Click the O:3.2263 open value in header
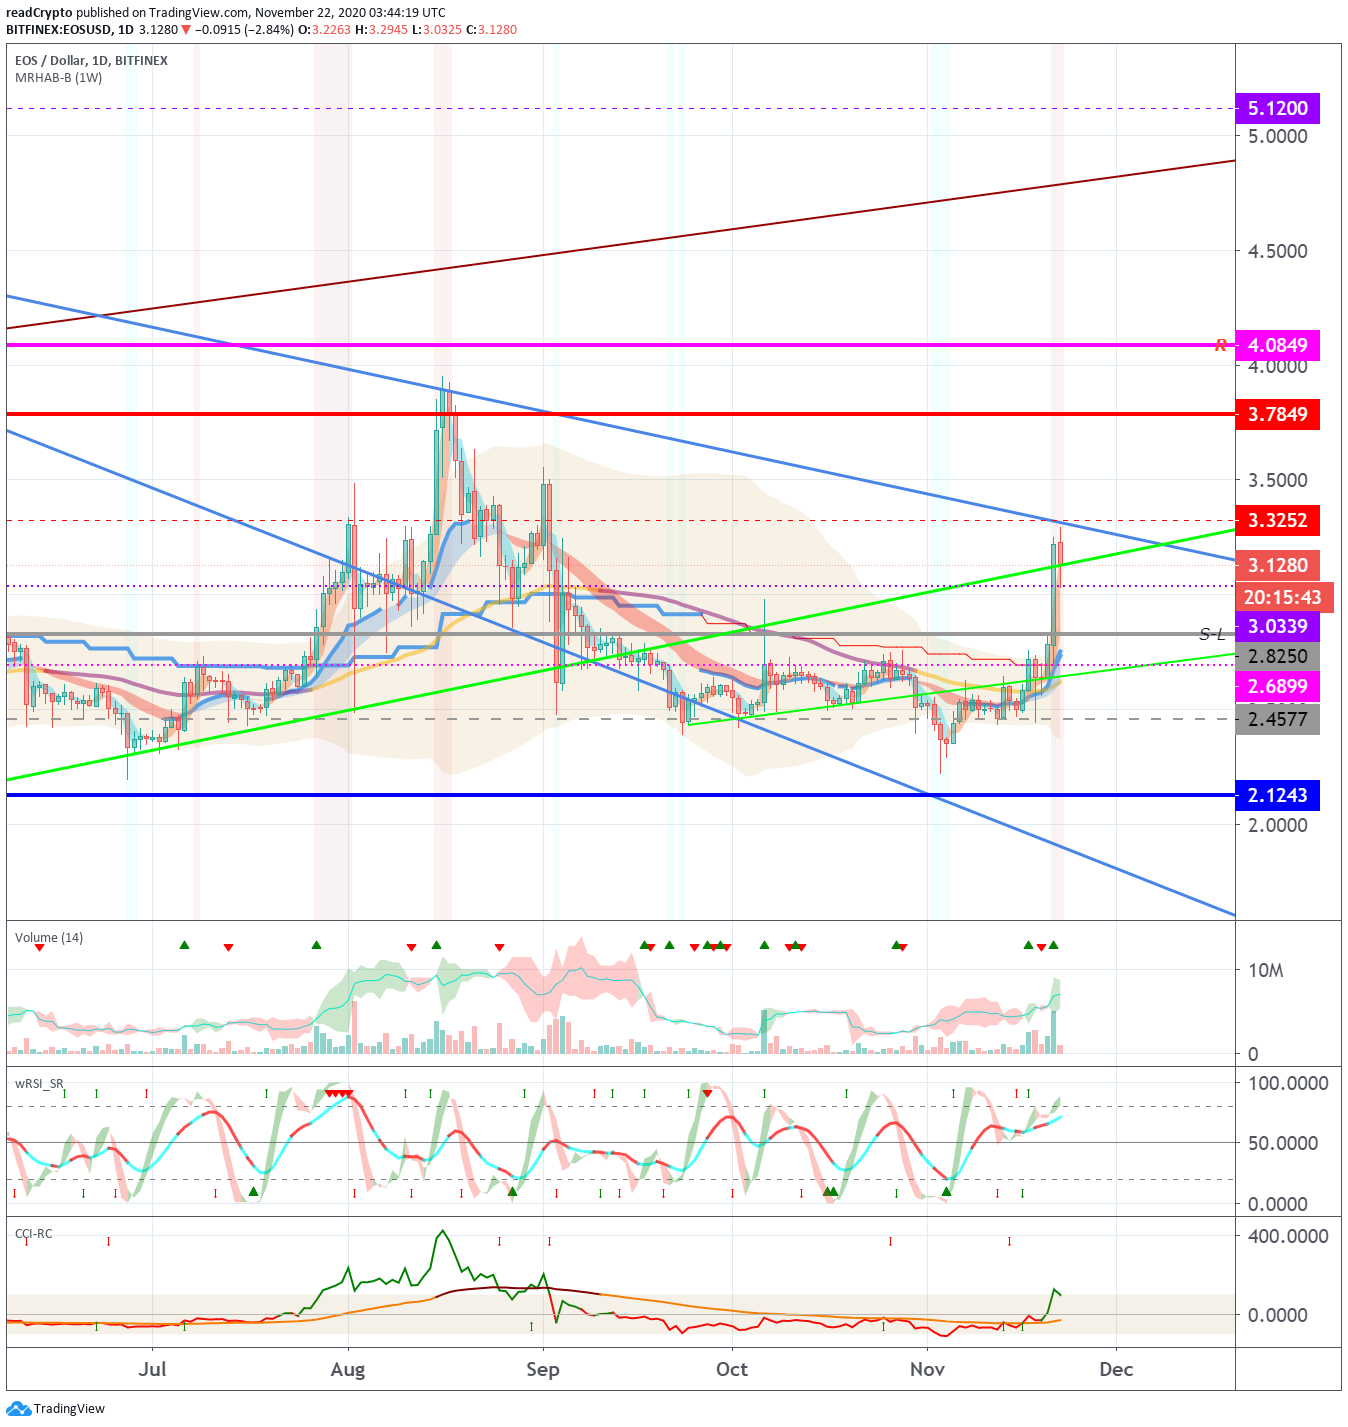Viewport: 1348px width, 1427px height. point(325,29)
